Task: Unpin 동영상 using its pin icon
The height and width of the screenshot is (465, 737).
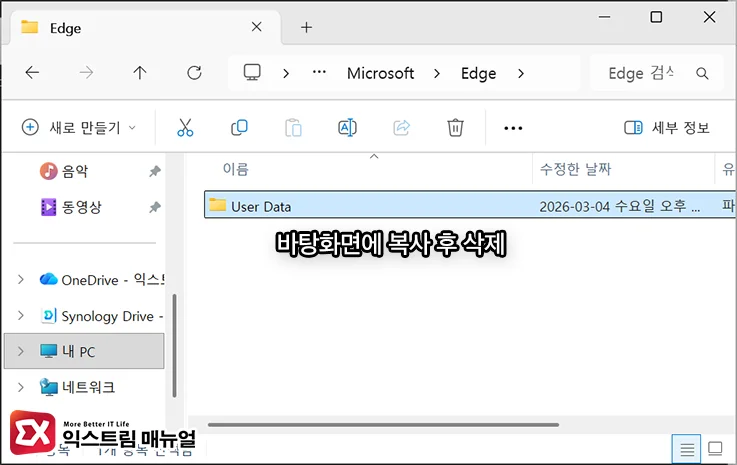Action: point(155,207)
